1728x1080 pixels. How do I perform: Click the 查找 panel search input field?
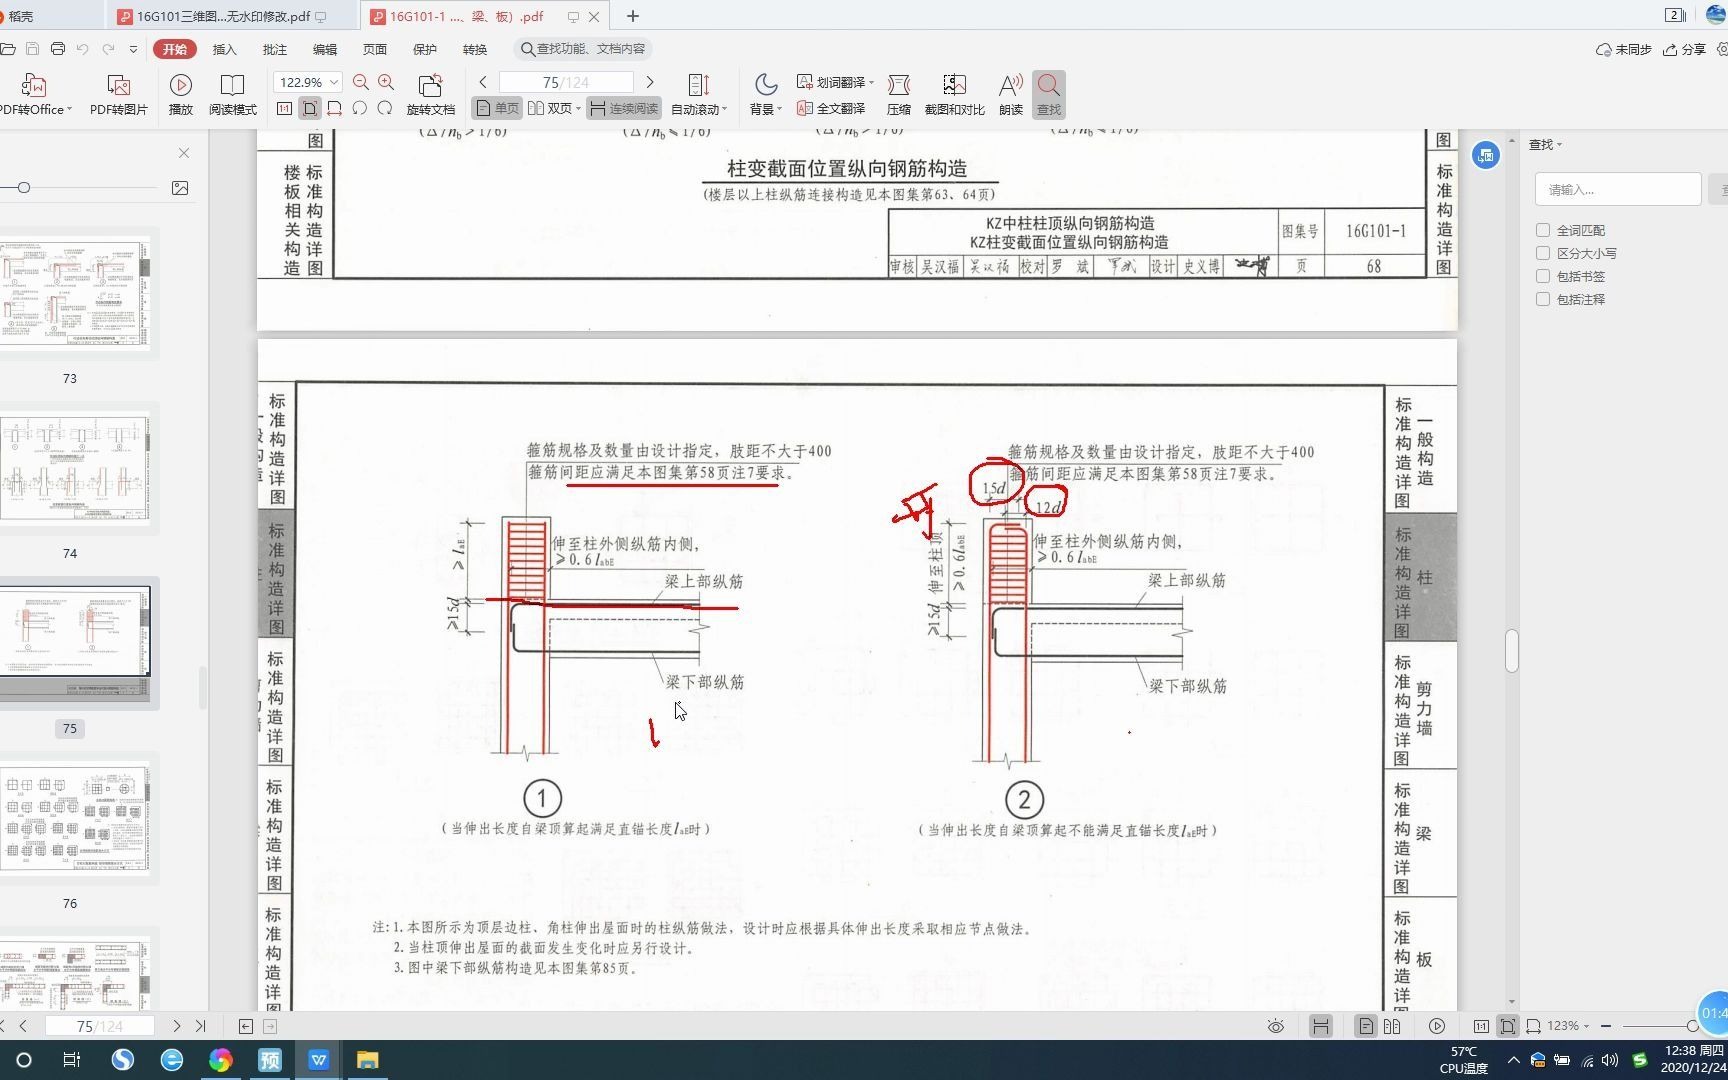[1618, 189]
